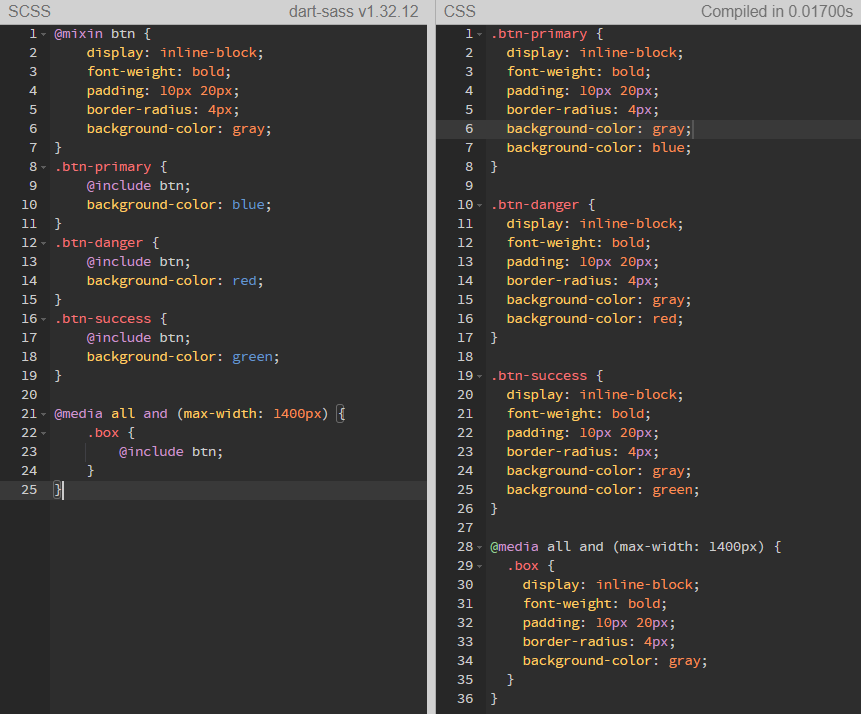Click the SCSS panel header label
This screenshot has height=714, width=861.
(x=29, y=12)
